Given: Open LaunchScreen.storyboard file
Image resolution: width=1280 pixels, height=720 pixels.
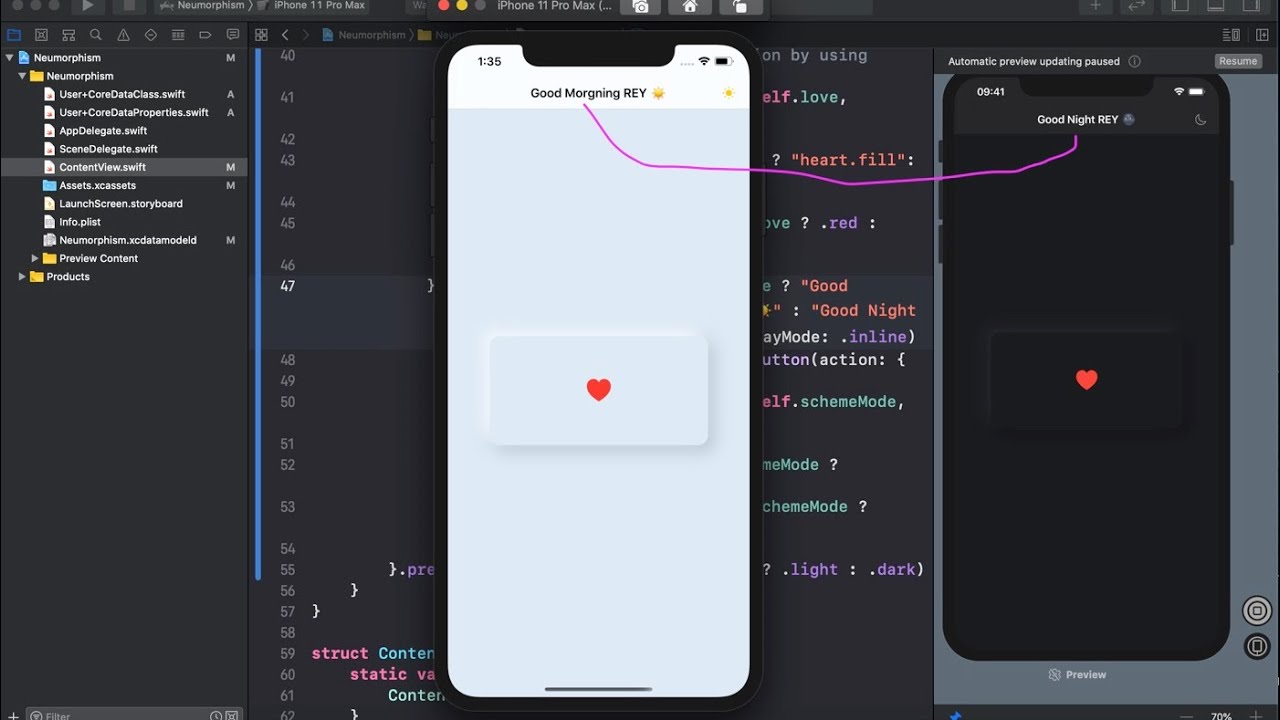Looking at the screenshot, I should coord(121,203).
